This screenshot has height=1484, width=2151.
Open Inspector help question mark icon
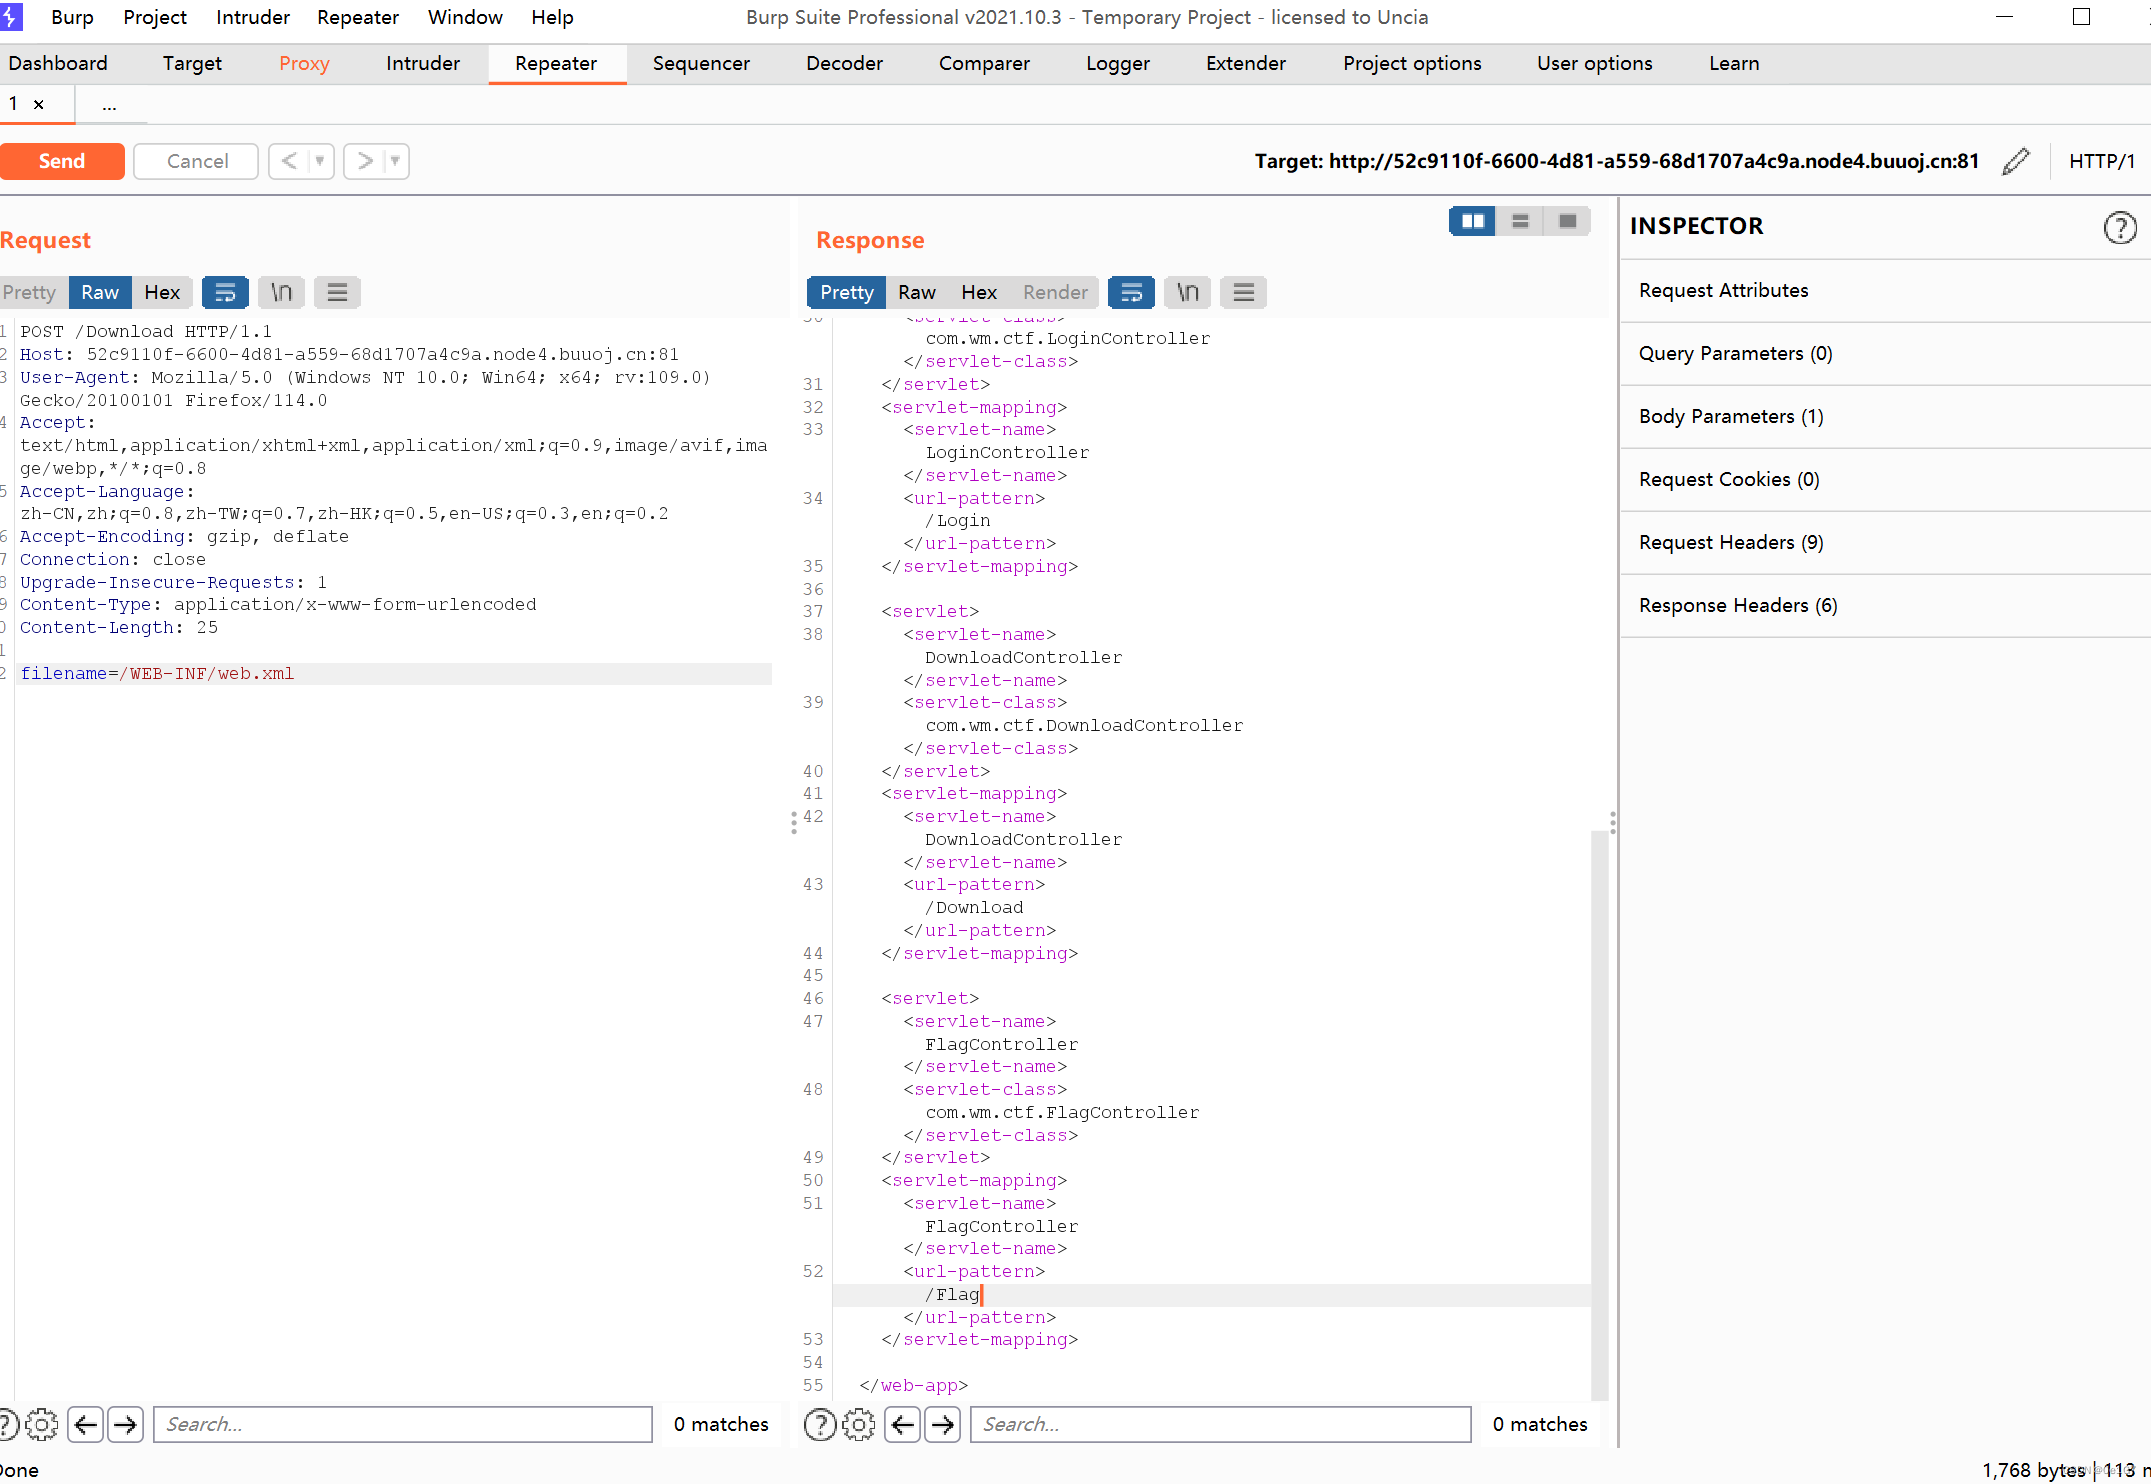pos(2119,227)
